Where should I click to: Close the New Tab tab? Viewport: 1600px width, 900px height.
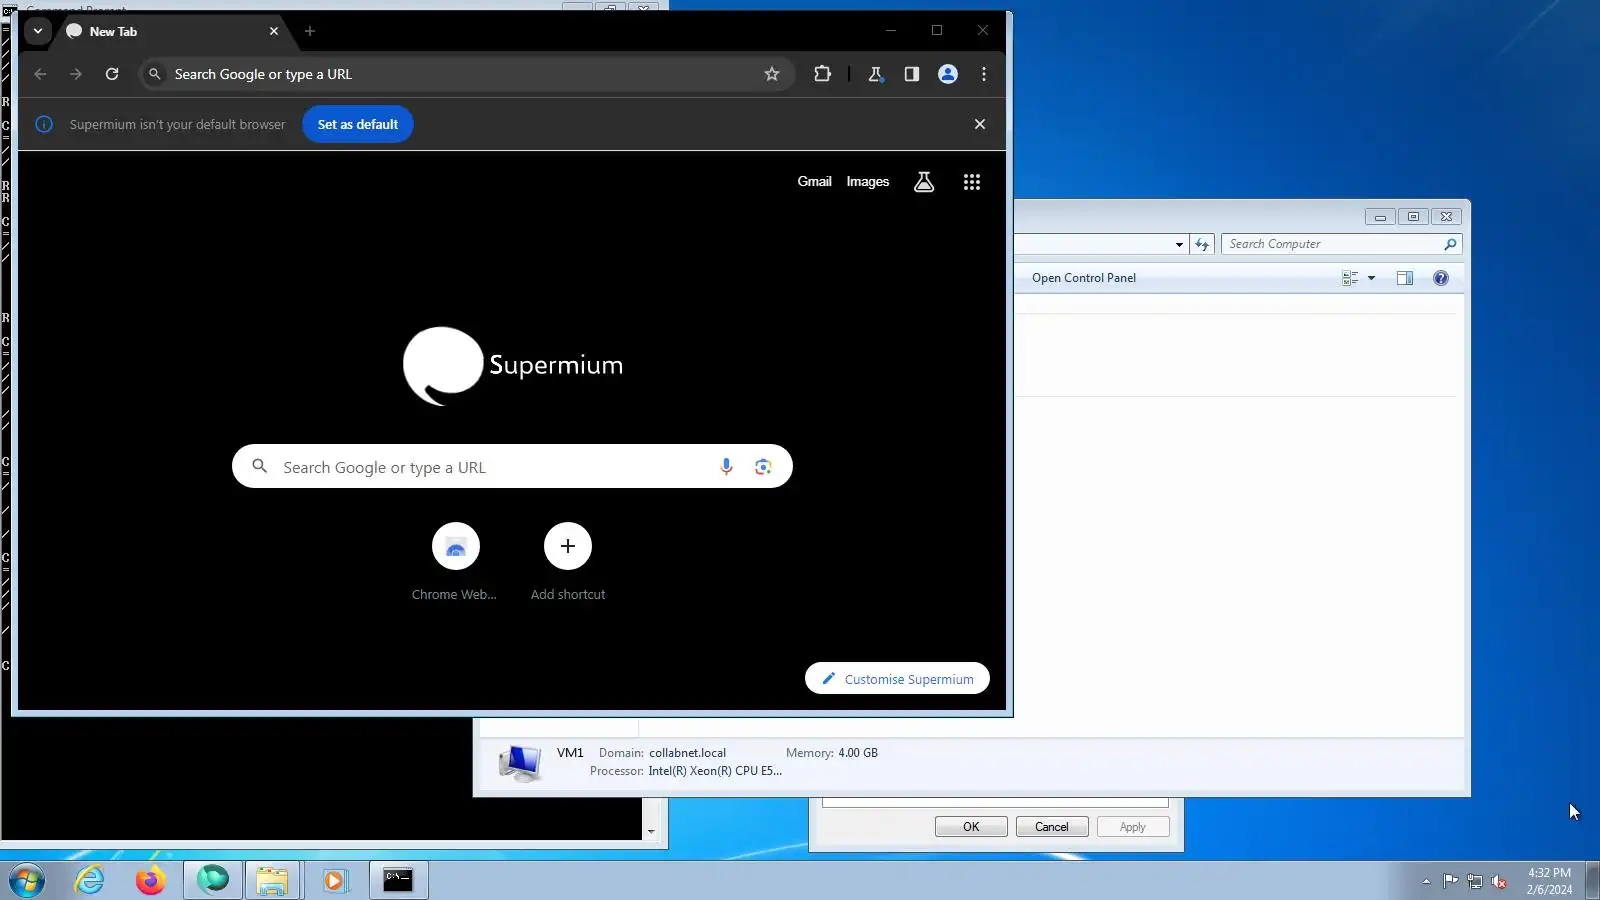(x=273, y=31)
